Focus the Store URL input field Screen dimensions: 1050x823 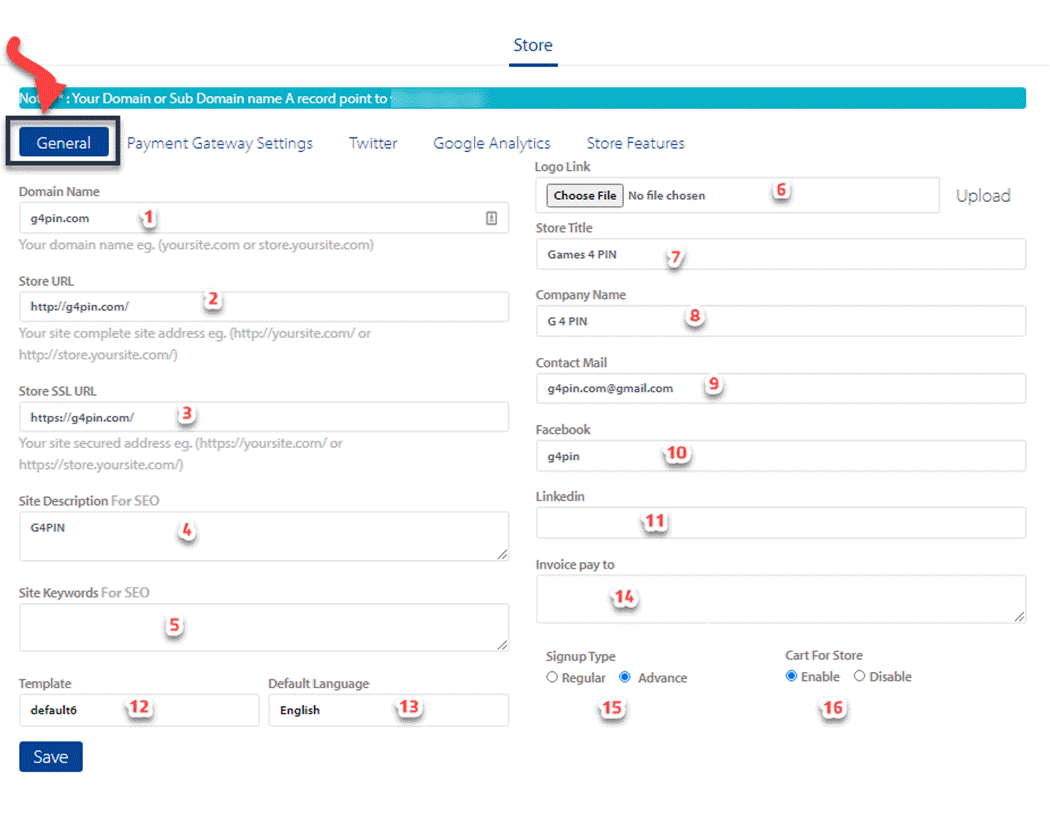pos(264,307)
